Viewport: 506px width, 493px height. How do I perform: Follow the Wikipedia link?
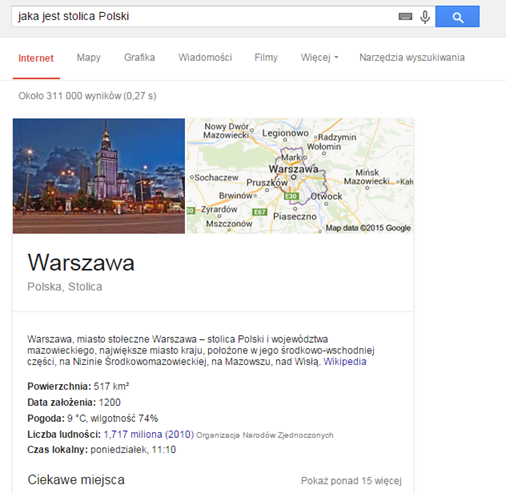pos(345,362)
